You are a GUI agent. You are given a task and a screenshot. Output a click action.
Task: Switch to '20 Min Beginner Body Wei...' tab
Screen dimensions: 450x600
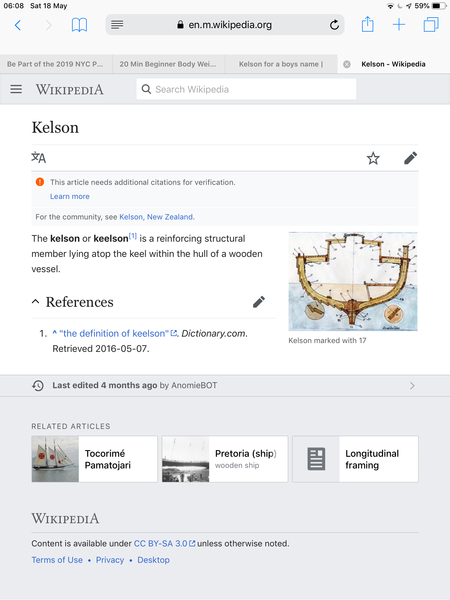tap(168, 64)
